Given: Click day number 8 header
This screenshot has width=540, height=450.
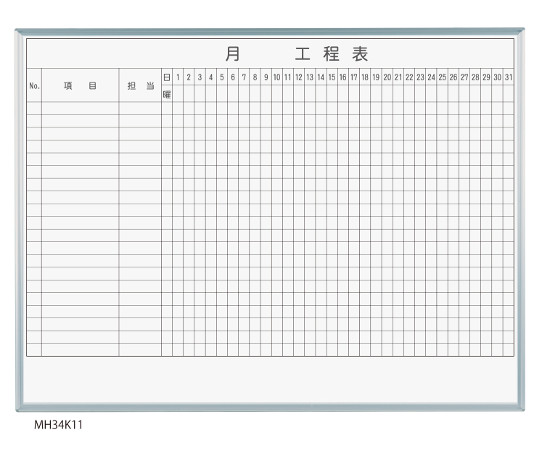Looking at the screenshot, I should click(x=255, y=77).
